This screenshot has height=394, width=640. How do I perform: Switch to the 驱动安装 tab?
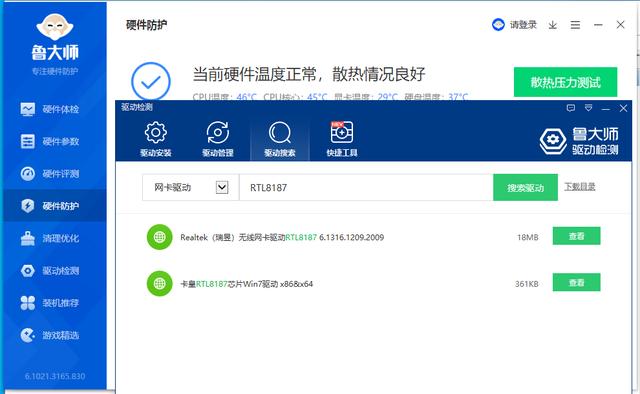click(156, 139)
